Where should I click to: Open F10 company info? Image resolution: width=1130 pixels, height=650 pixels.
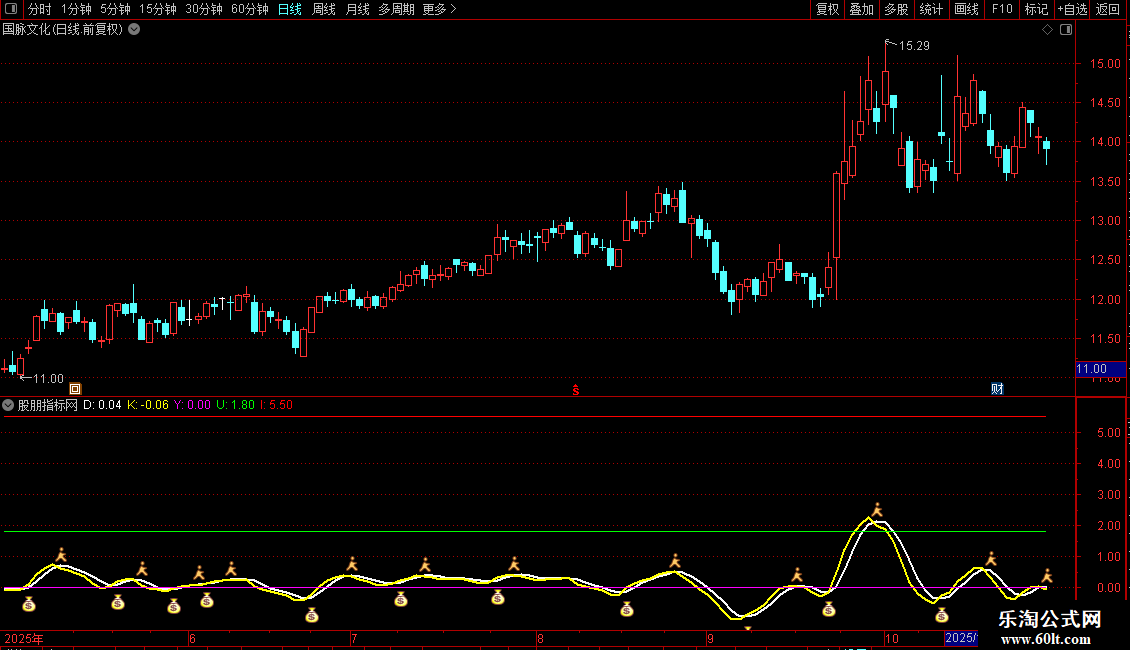point(1002,9)
